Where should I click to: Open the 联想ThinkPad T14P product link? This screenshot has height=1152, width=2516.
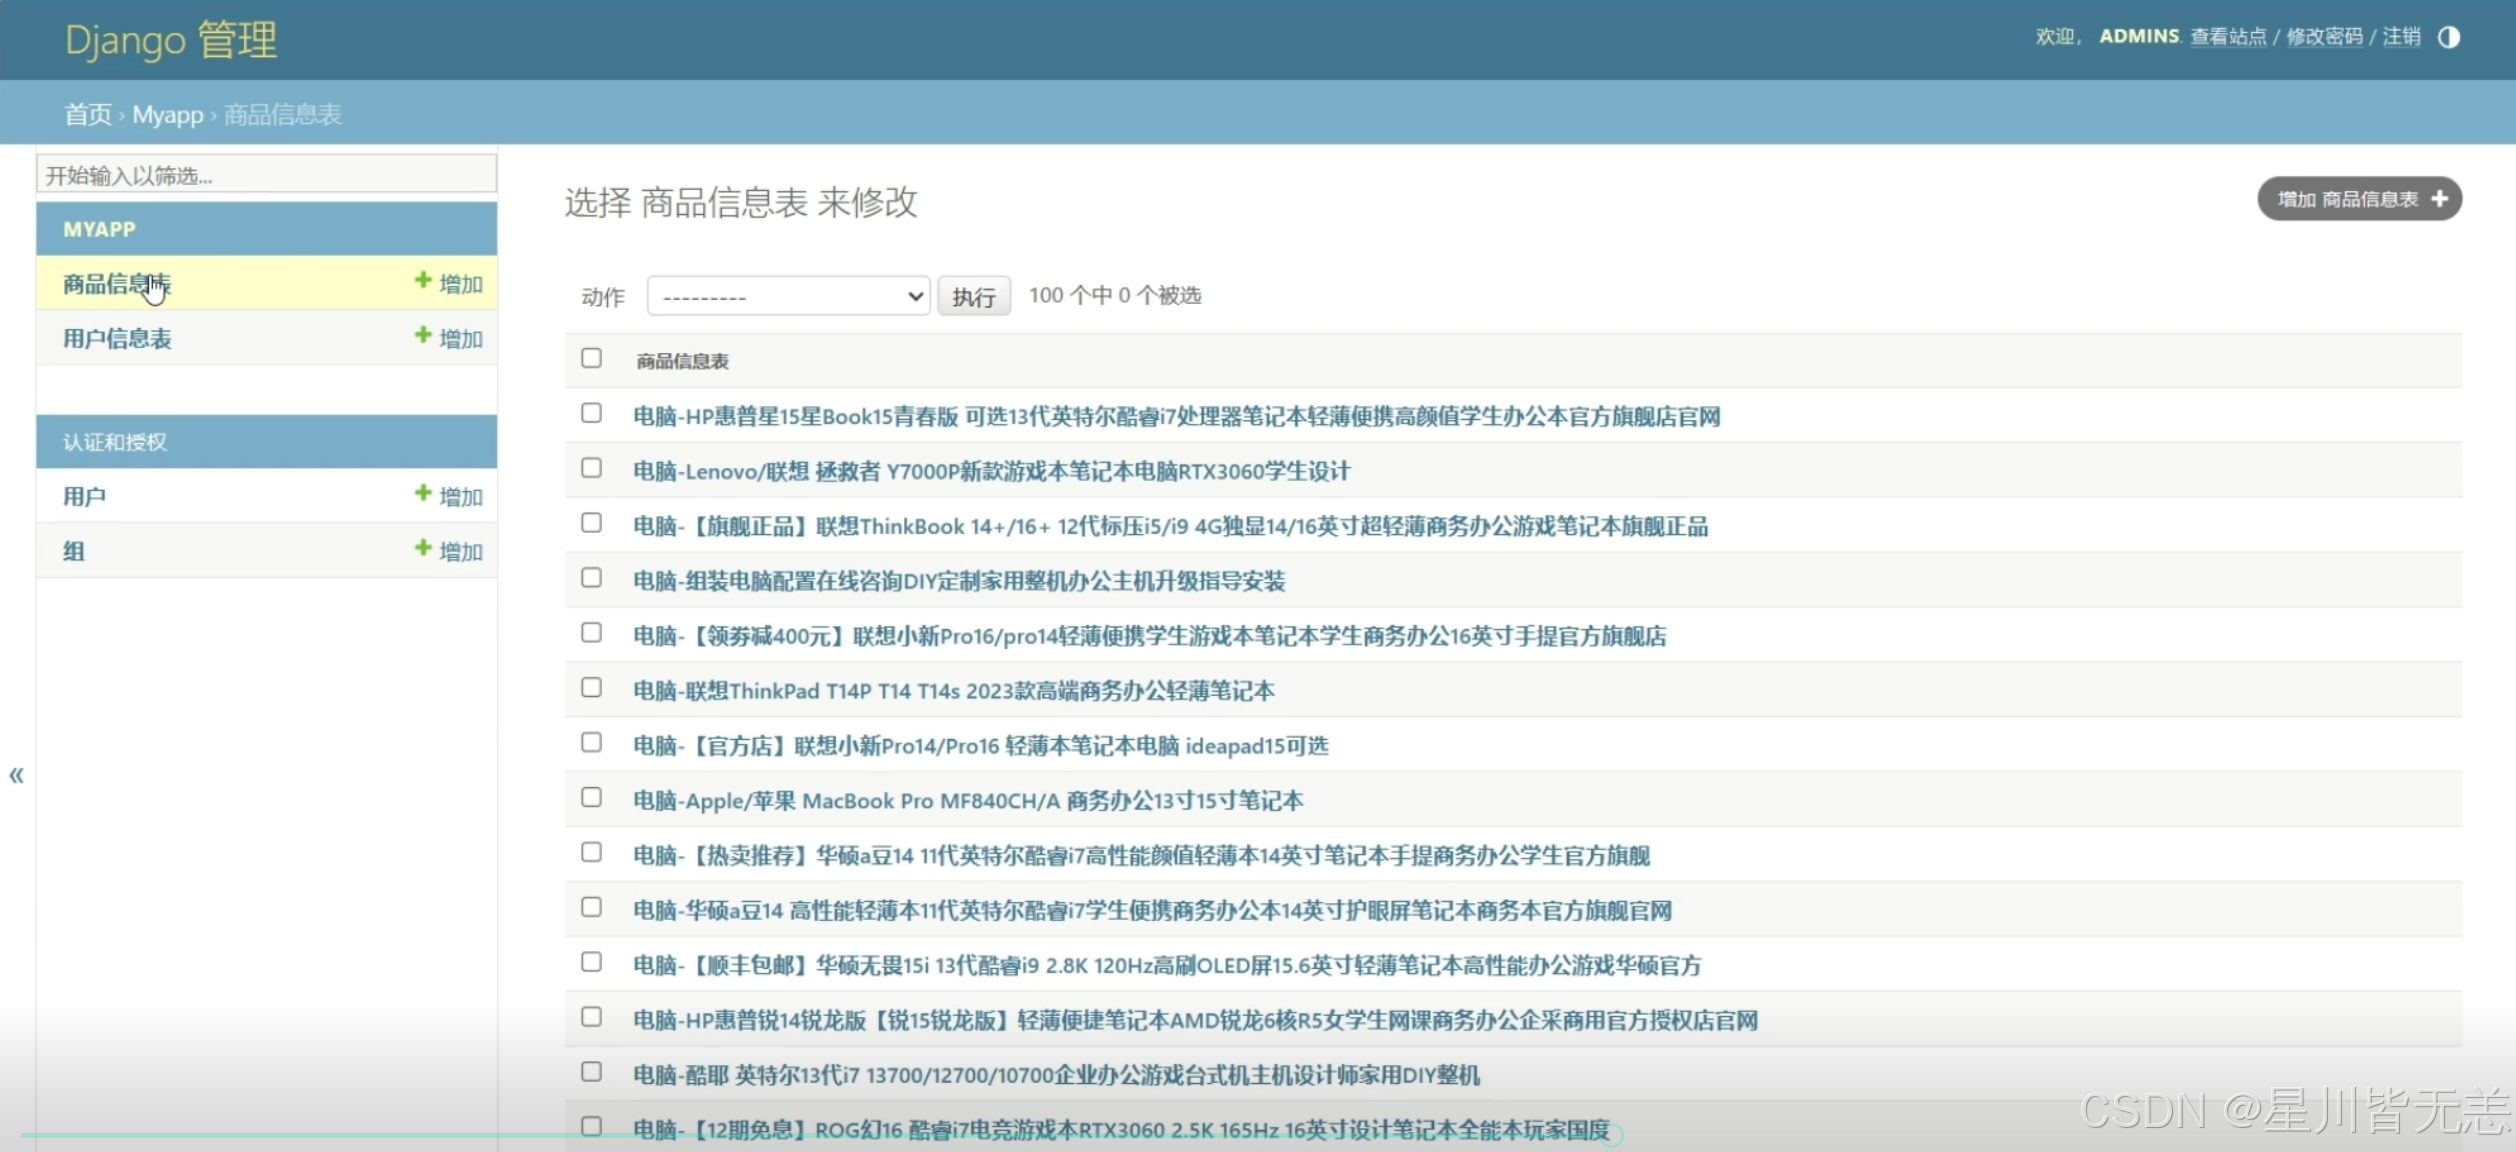(954, 691)
